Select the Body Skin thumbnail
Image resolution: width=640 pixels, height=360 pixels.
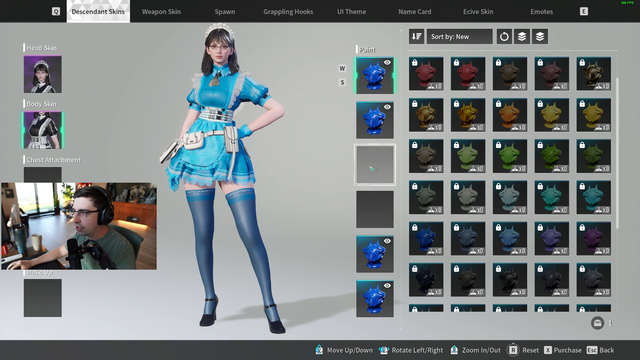(43, 130)
